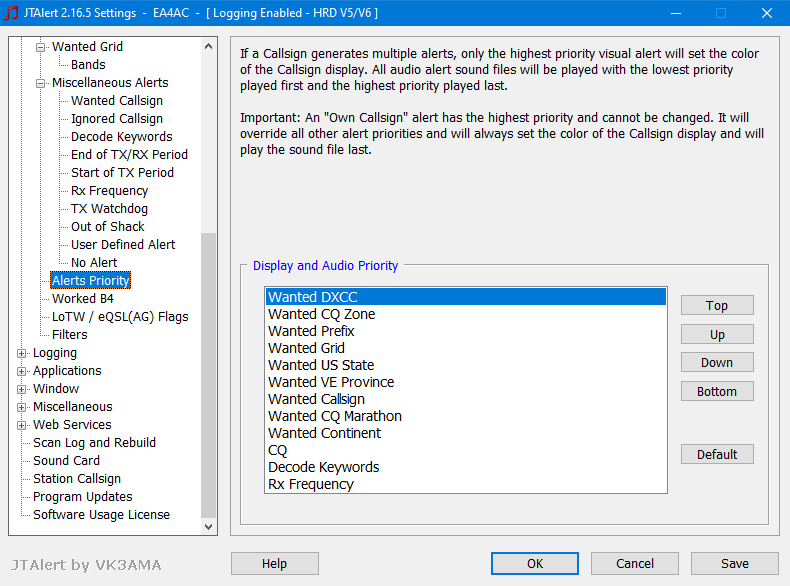790x586 pixels.
Task: Click the Down priority button
Action: (717, 362)
